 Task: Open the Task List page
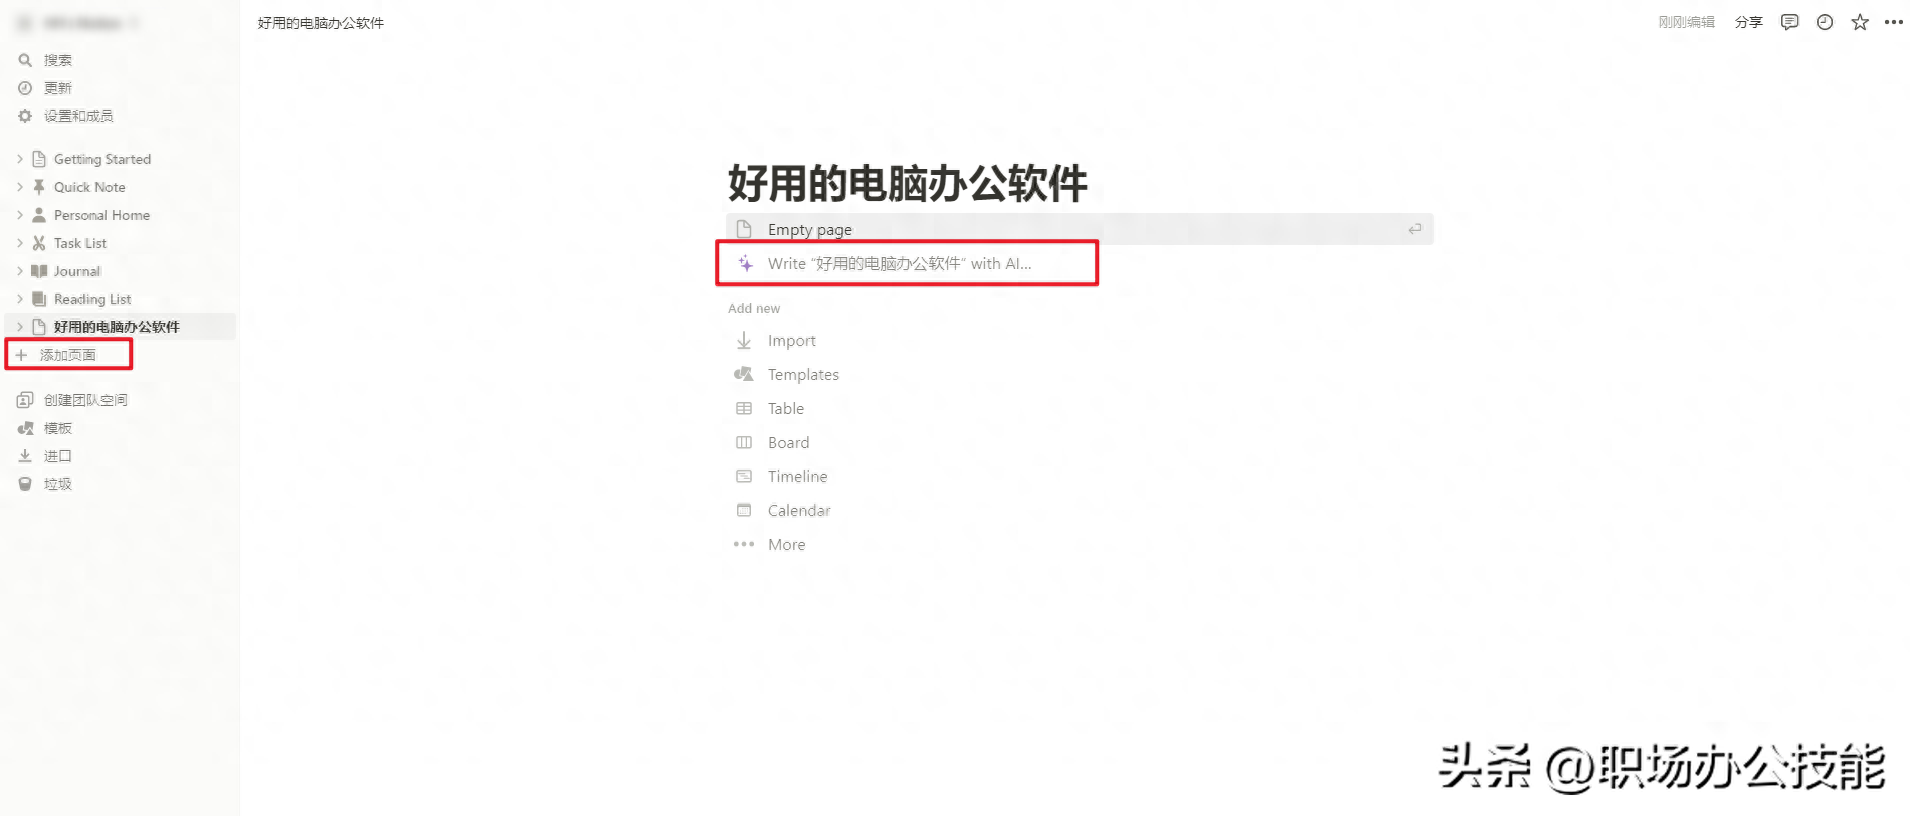click(x=80, y=243)
